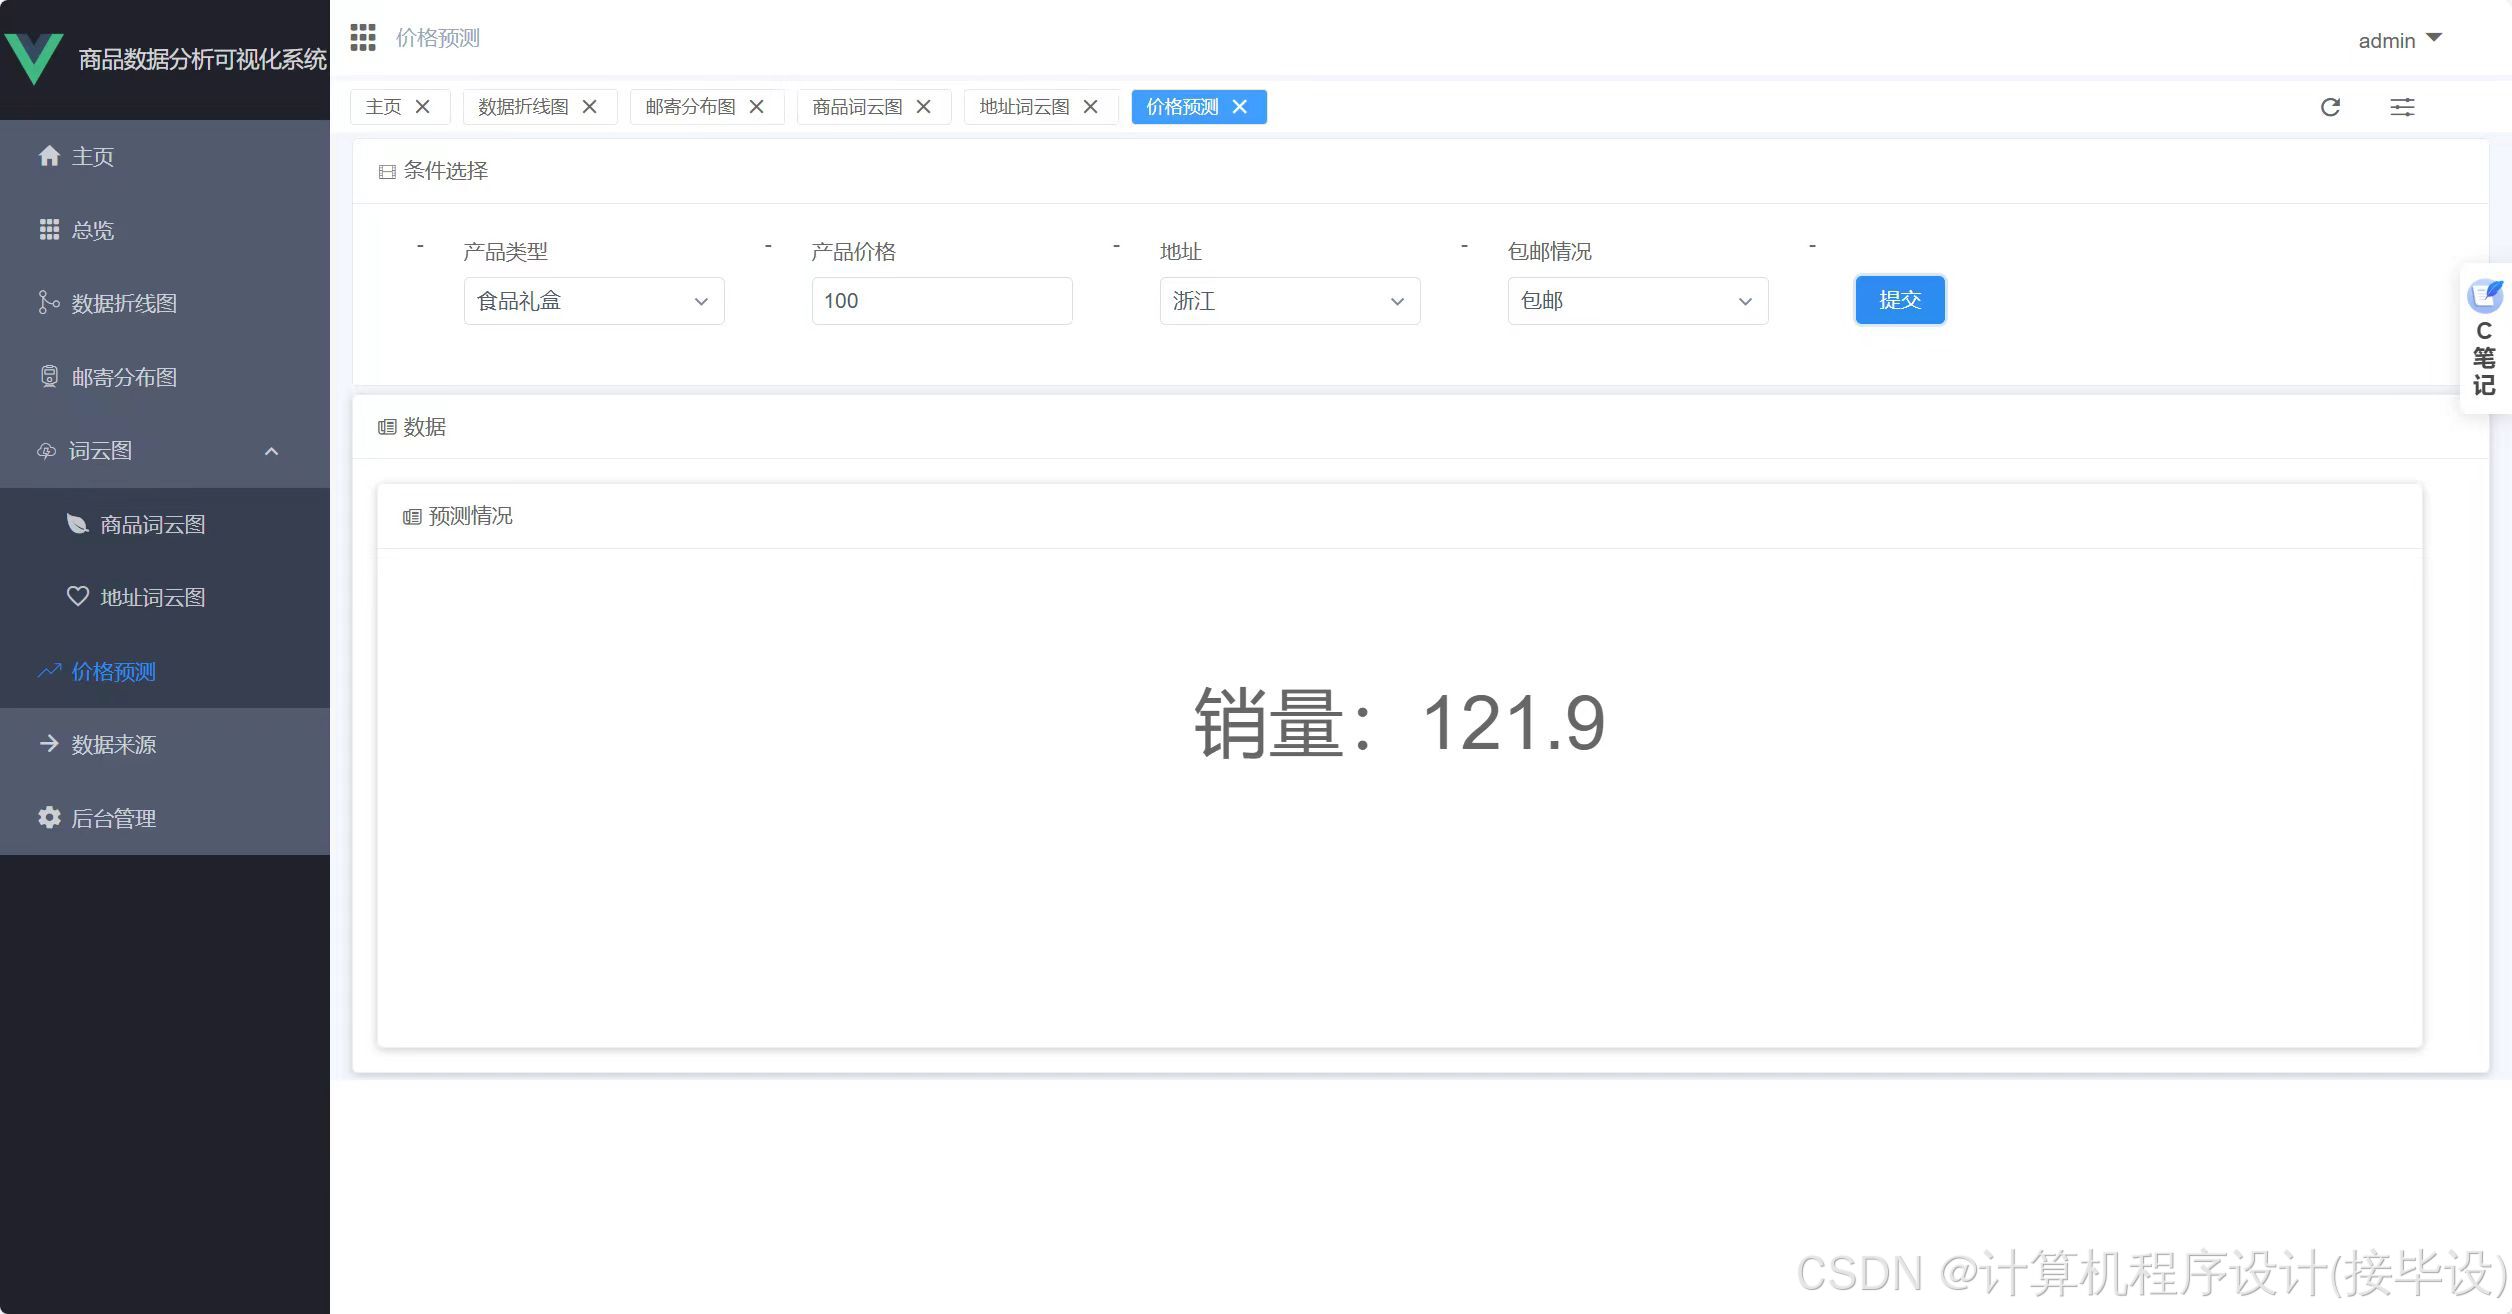Close the active 价格预测 tab
This screenshot has width=2512, height=1314.
[1240, 107]
